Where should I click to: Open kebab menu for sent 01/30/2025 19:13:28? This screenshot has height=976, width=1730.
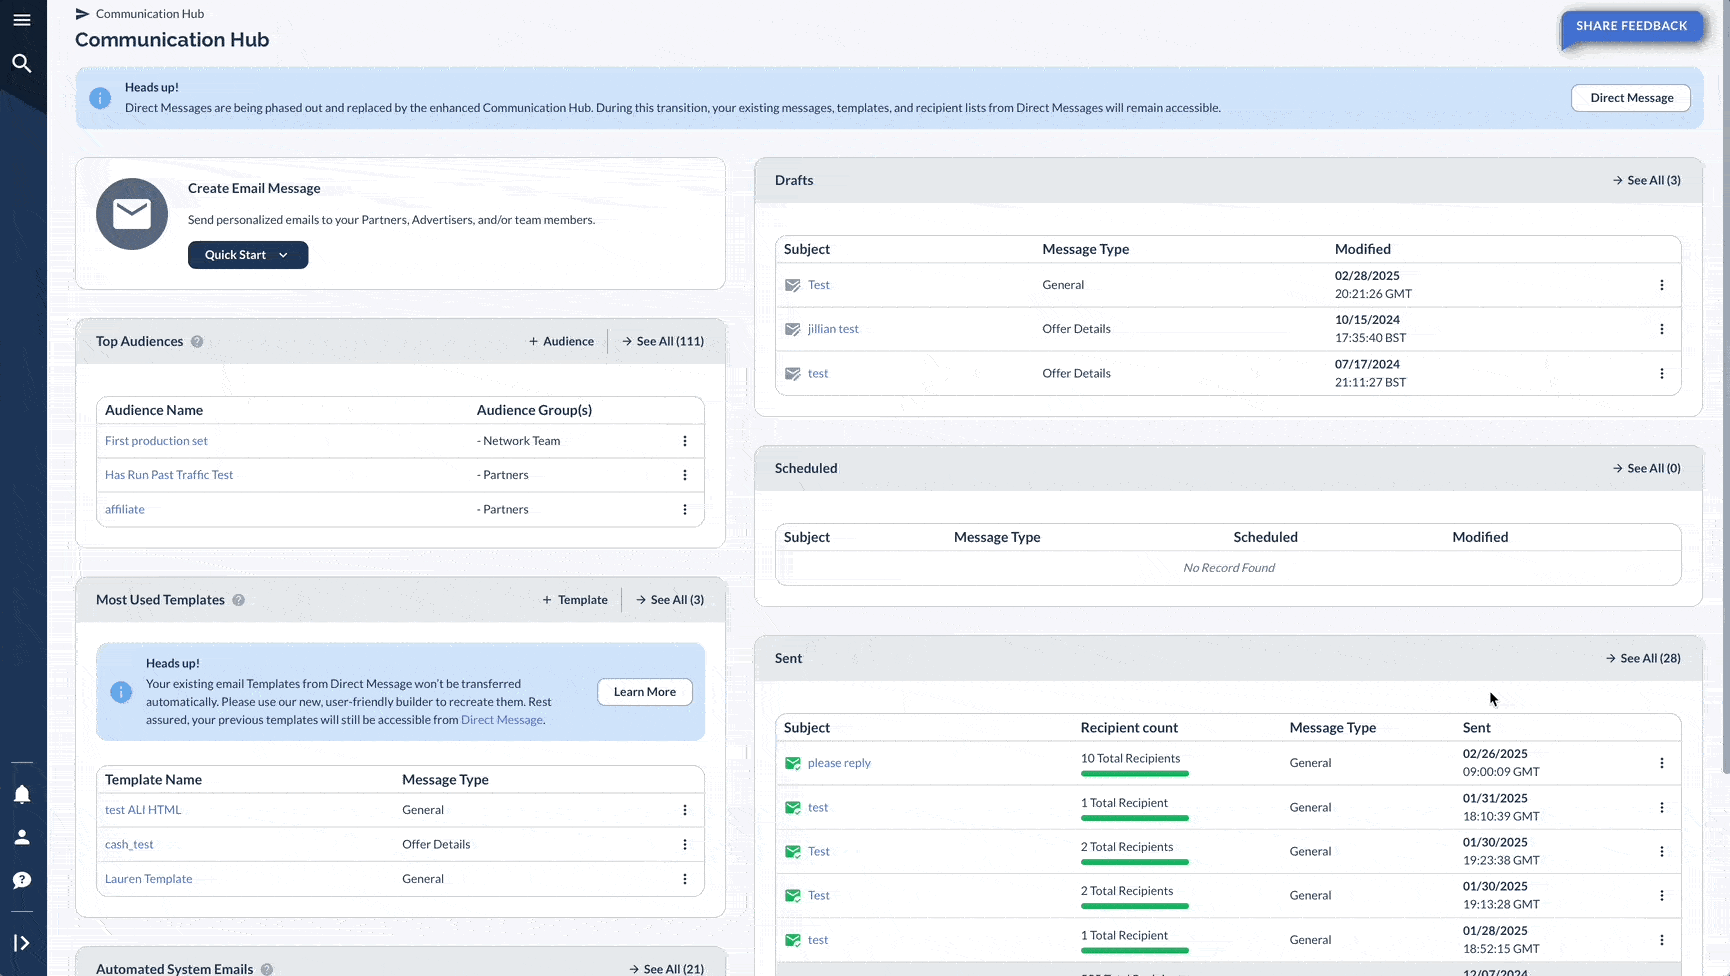tap(1662, 895)
